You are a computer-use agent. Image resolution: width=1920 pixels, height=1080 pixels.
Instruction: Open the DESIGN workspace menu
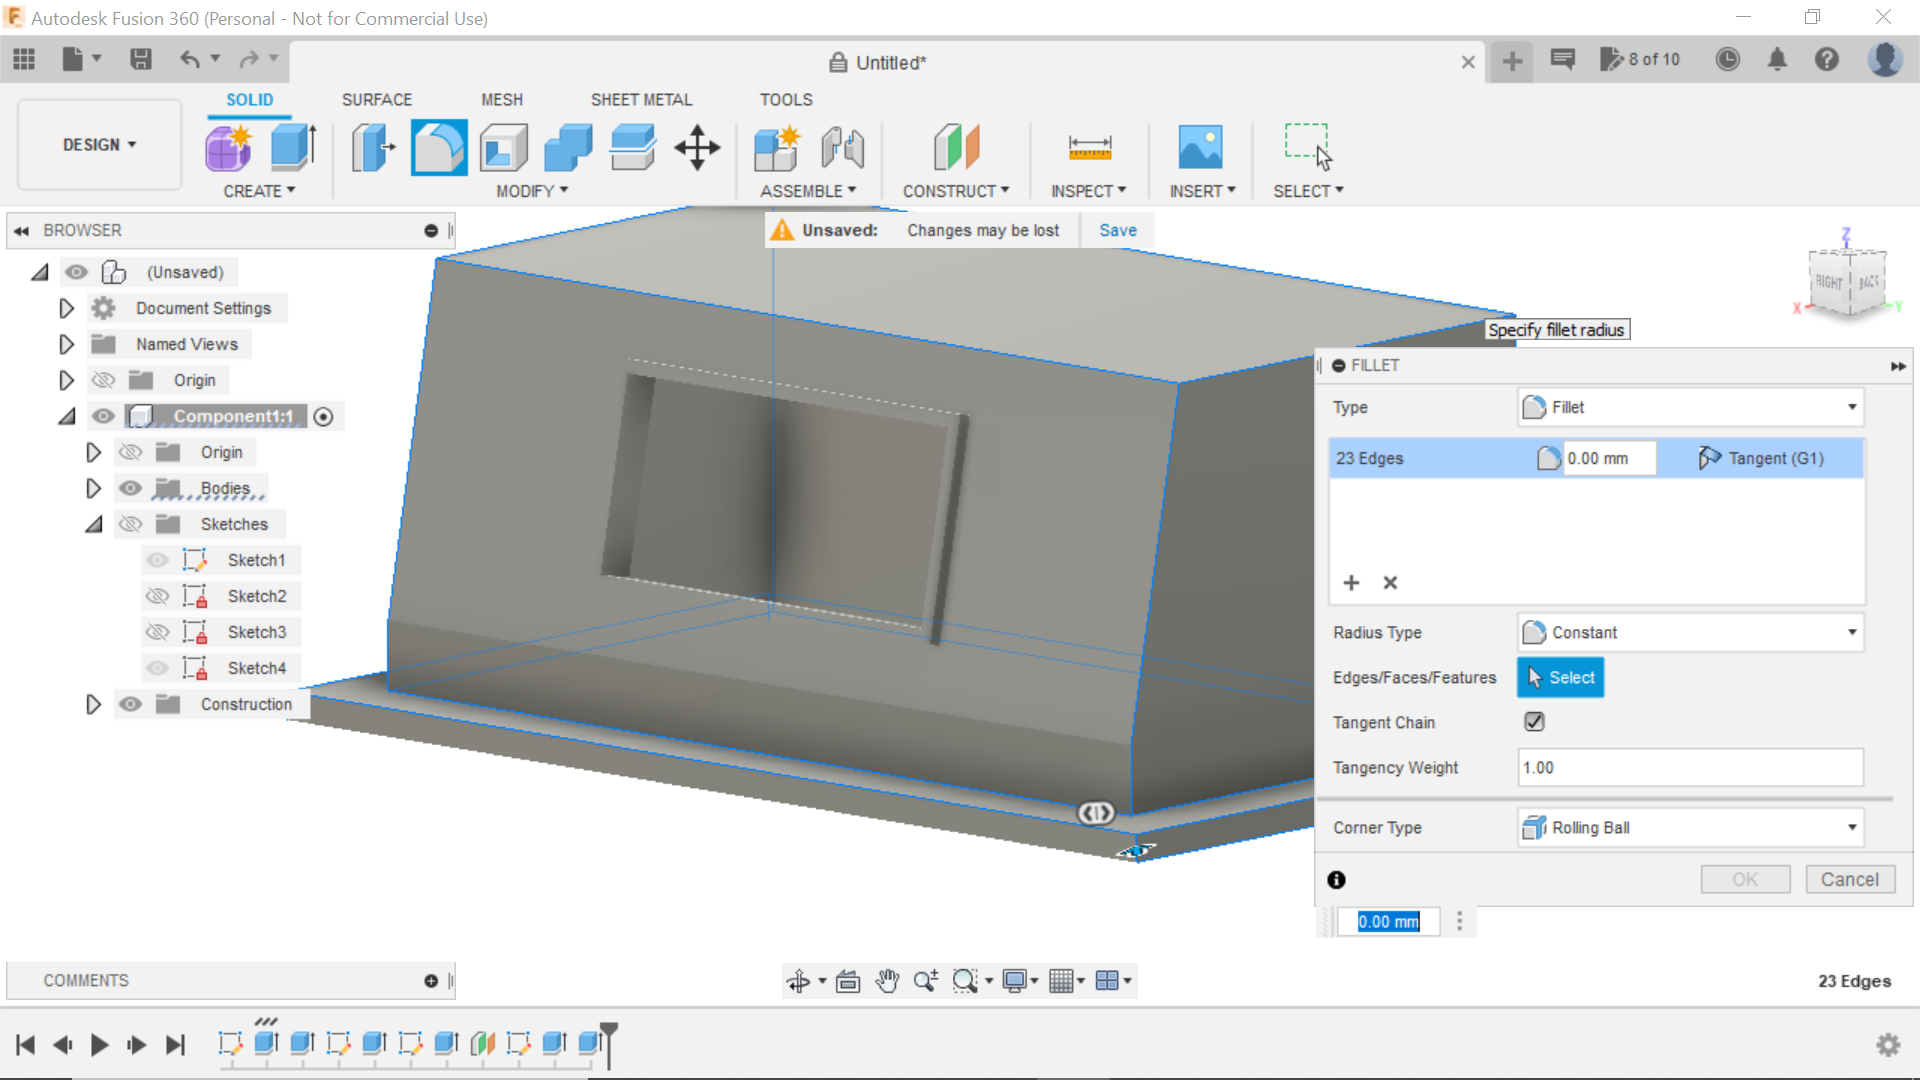[x=97, y=144]
